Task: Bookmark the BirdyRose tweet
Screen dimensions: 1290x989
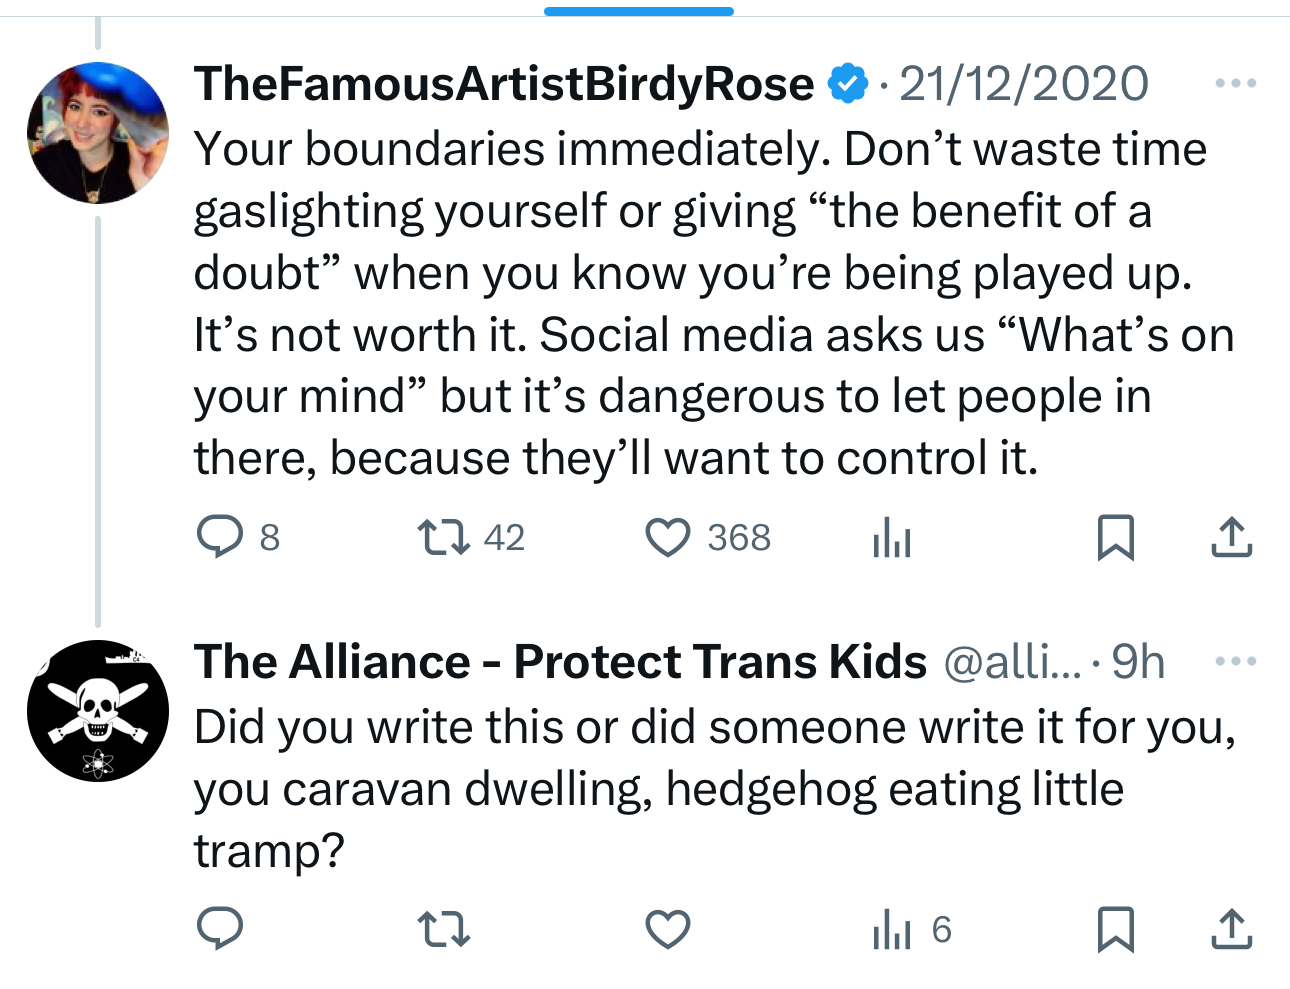Action: click(1116, 537)
